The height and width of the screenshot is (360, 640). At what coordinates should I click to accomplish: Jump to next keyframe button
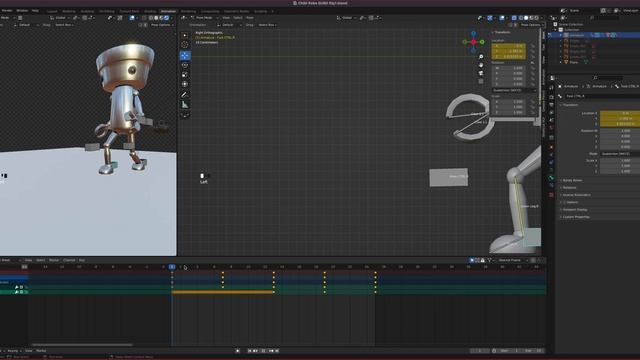click(271, 351)
